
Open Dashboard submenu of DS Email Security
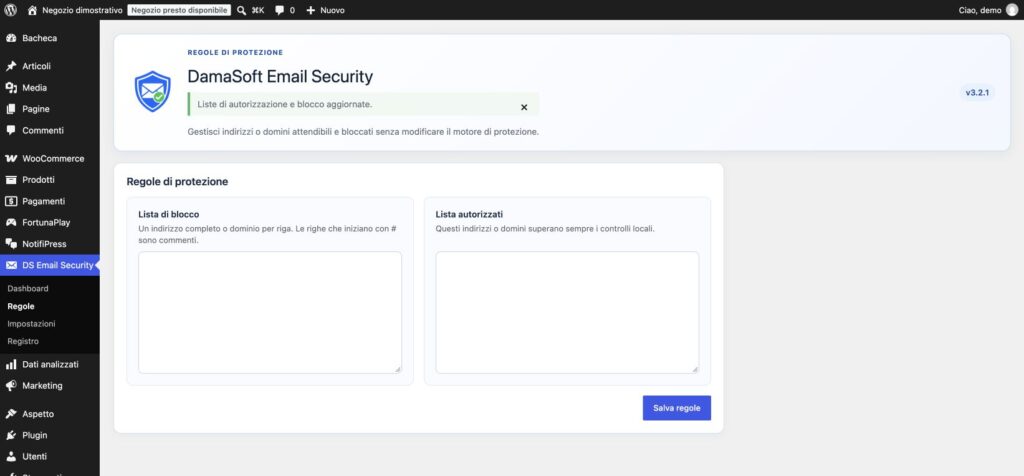28,288
